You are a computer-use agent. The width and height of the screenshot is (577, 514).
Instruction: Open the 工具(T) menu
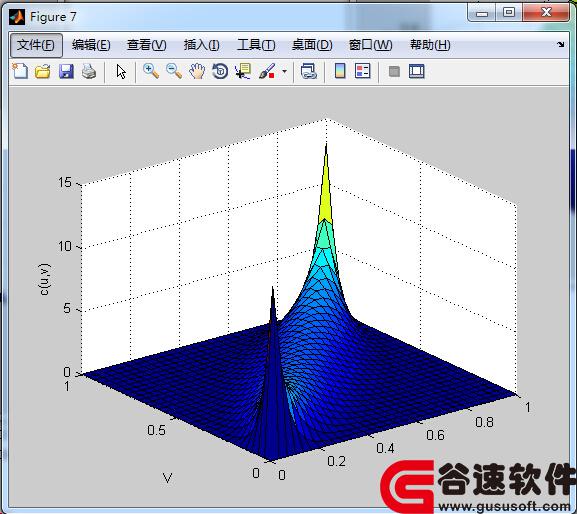(x=256, y=45)
